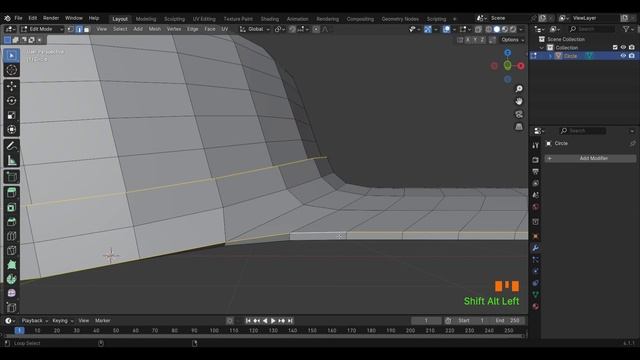Image resolution: width=640 pixels, height=360 pixels.
Task: Toggle proportional editing
Action: (x=316, y=29)
